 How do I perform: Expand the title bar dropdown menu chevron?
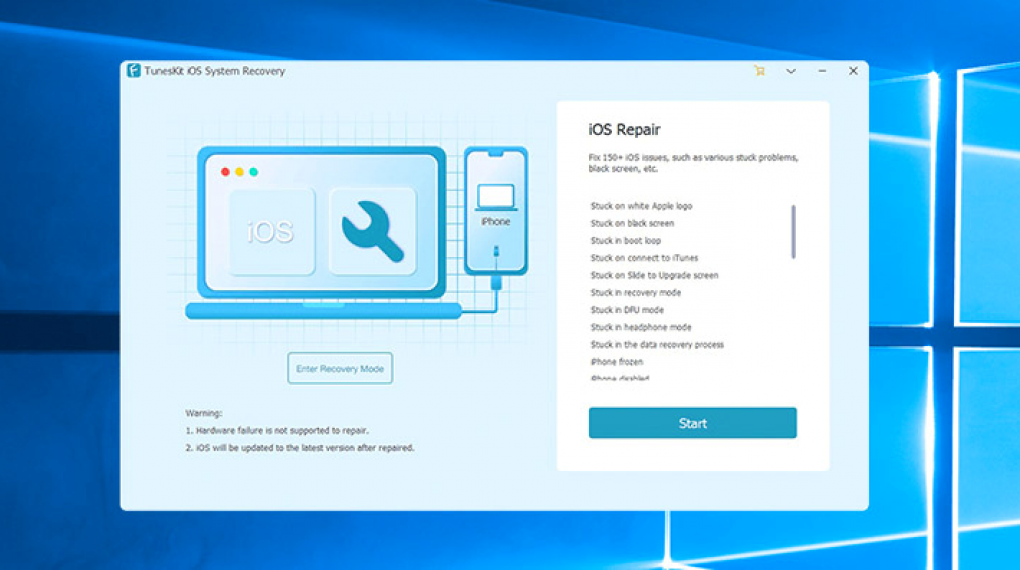pos(791,71)
